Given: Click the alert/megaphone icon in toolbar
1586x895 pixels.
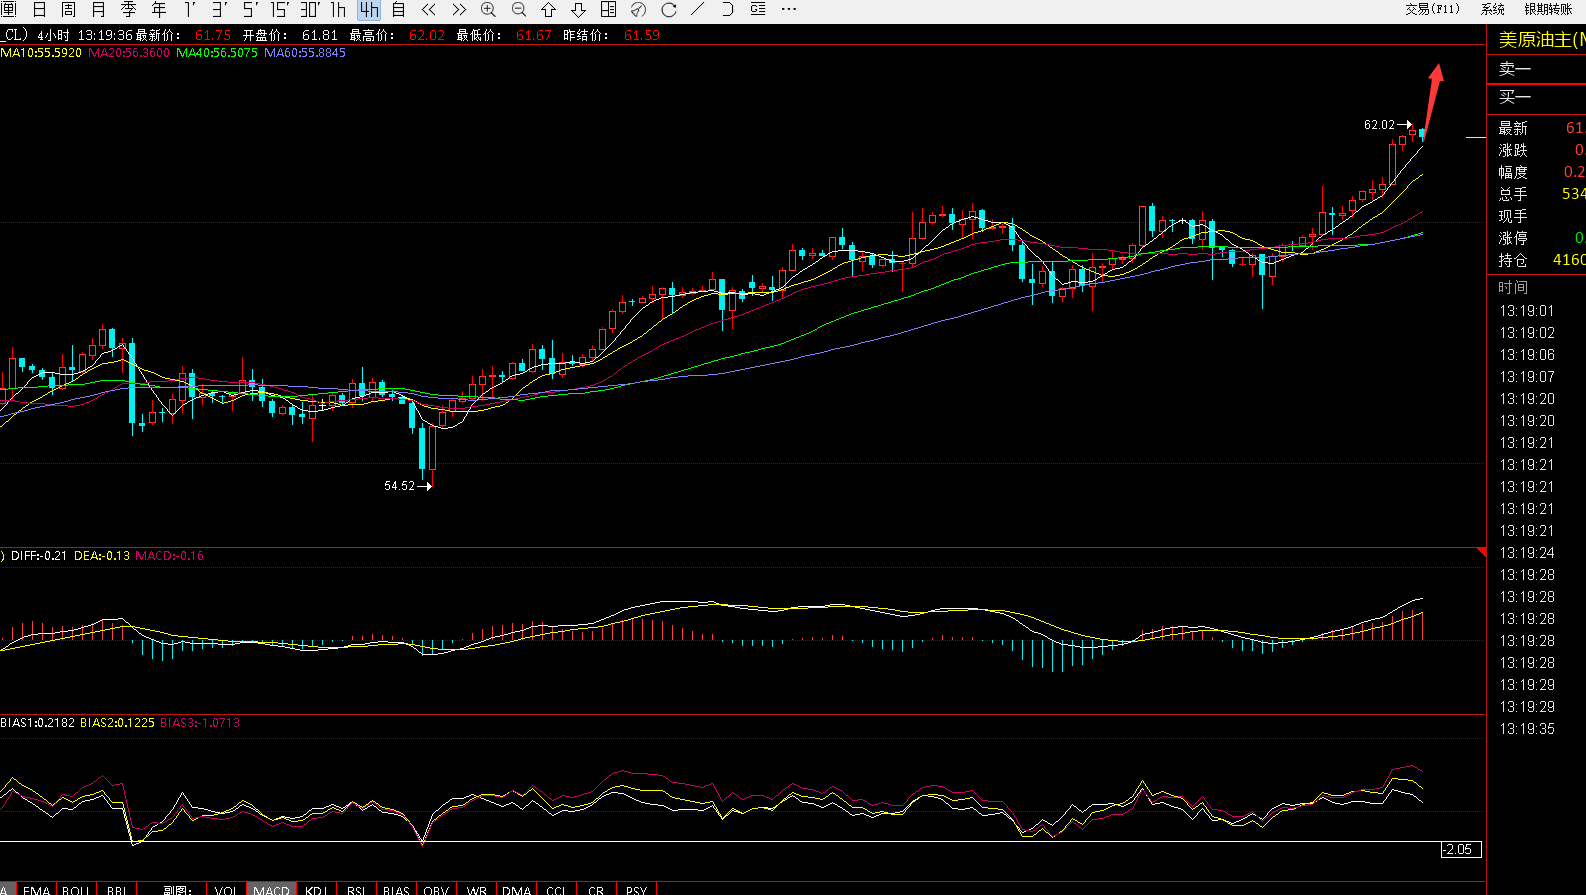Looking at the screenshot, I should pos(638,9).
